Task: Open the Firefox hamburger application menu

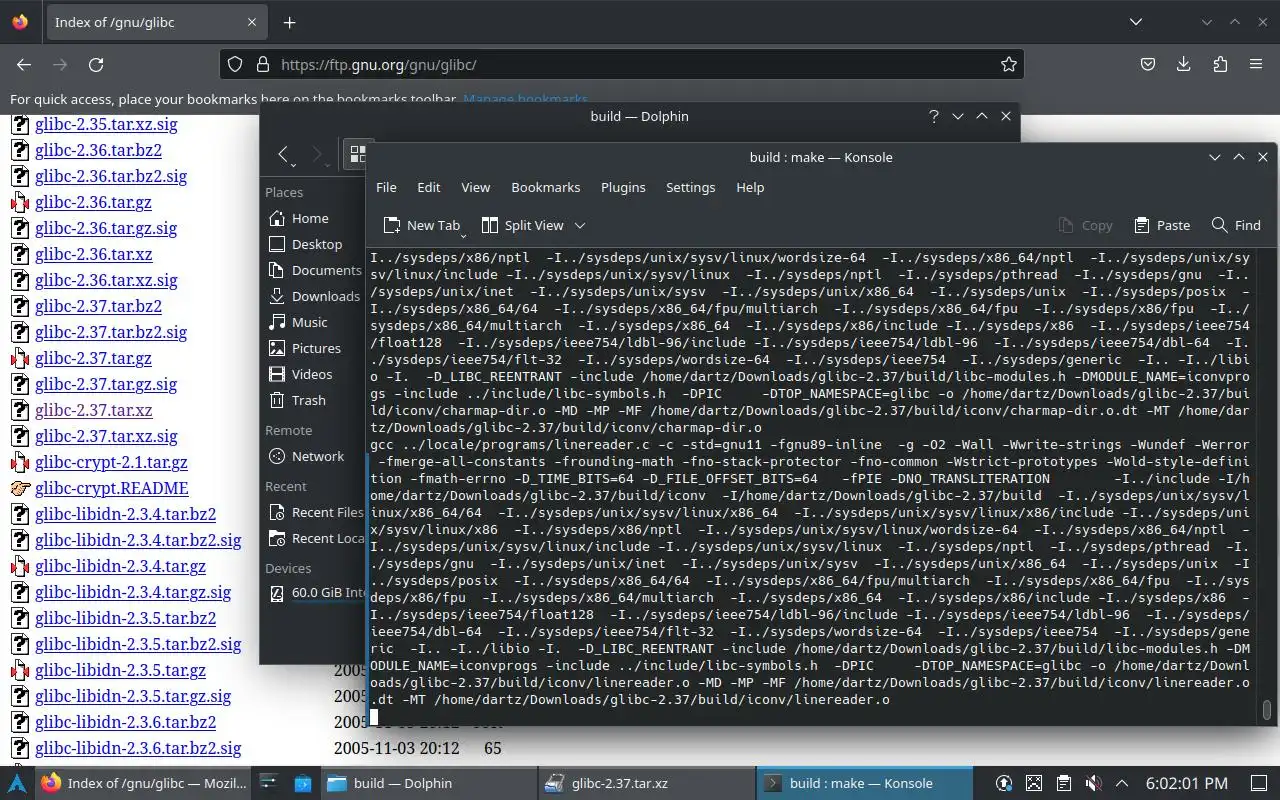Action: coord(1256,64)
